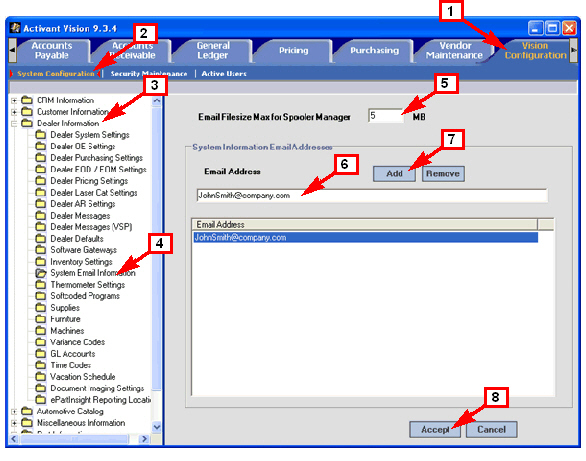586x461 pixels.
Task: Click Thermometer Settings folder icon
Action: click(x=41, y=285)
